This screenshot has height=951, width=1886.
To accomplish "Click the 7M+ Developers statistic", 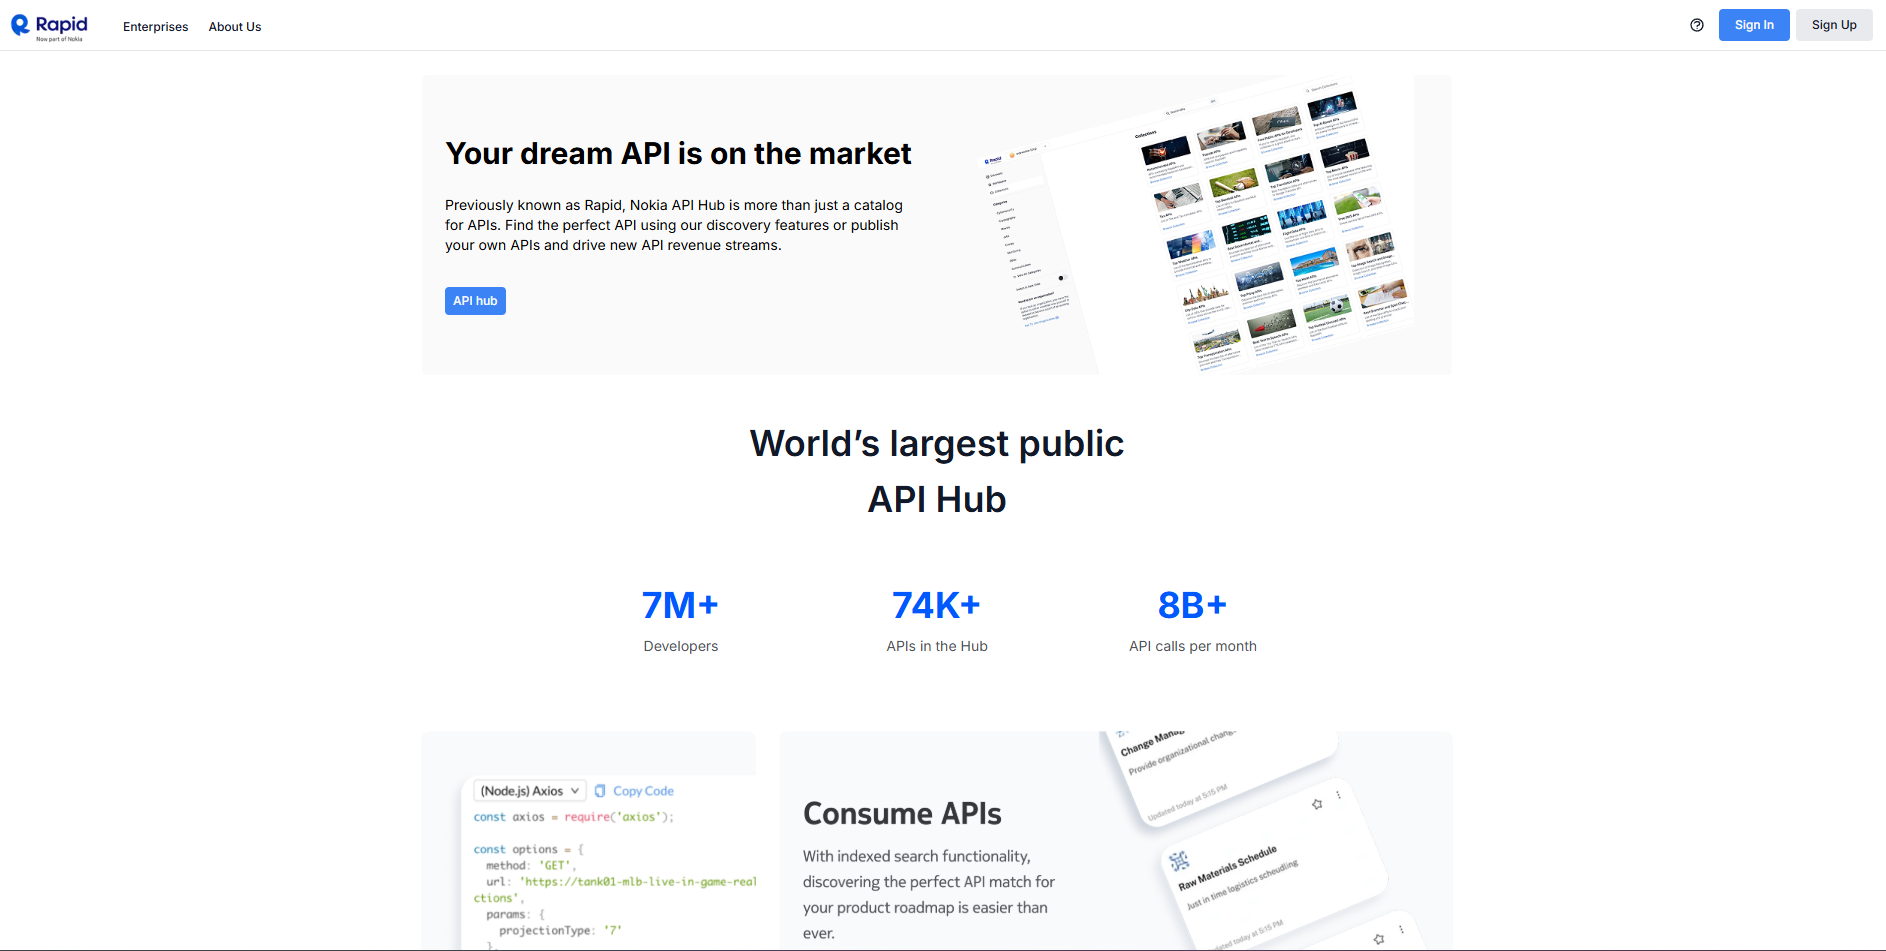I will coord(680,620).
